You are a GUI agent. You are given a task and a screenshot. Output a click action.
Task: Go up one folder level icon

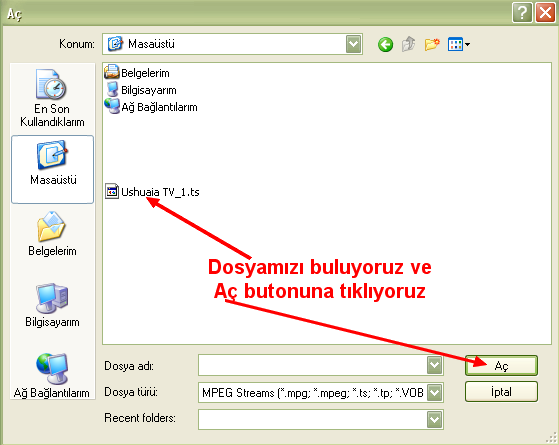click(409, 45)
